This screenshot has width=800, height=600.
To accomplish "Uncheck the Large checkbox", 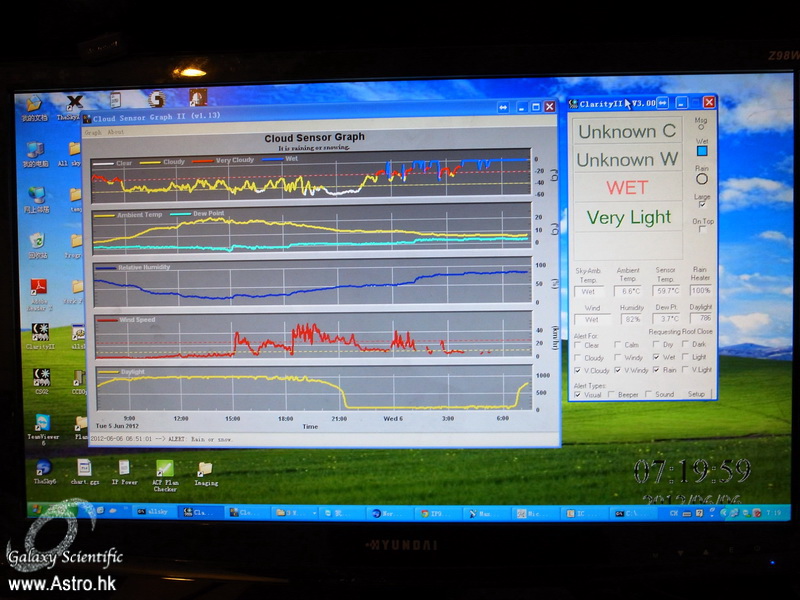I will (x=701, y=205).
